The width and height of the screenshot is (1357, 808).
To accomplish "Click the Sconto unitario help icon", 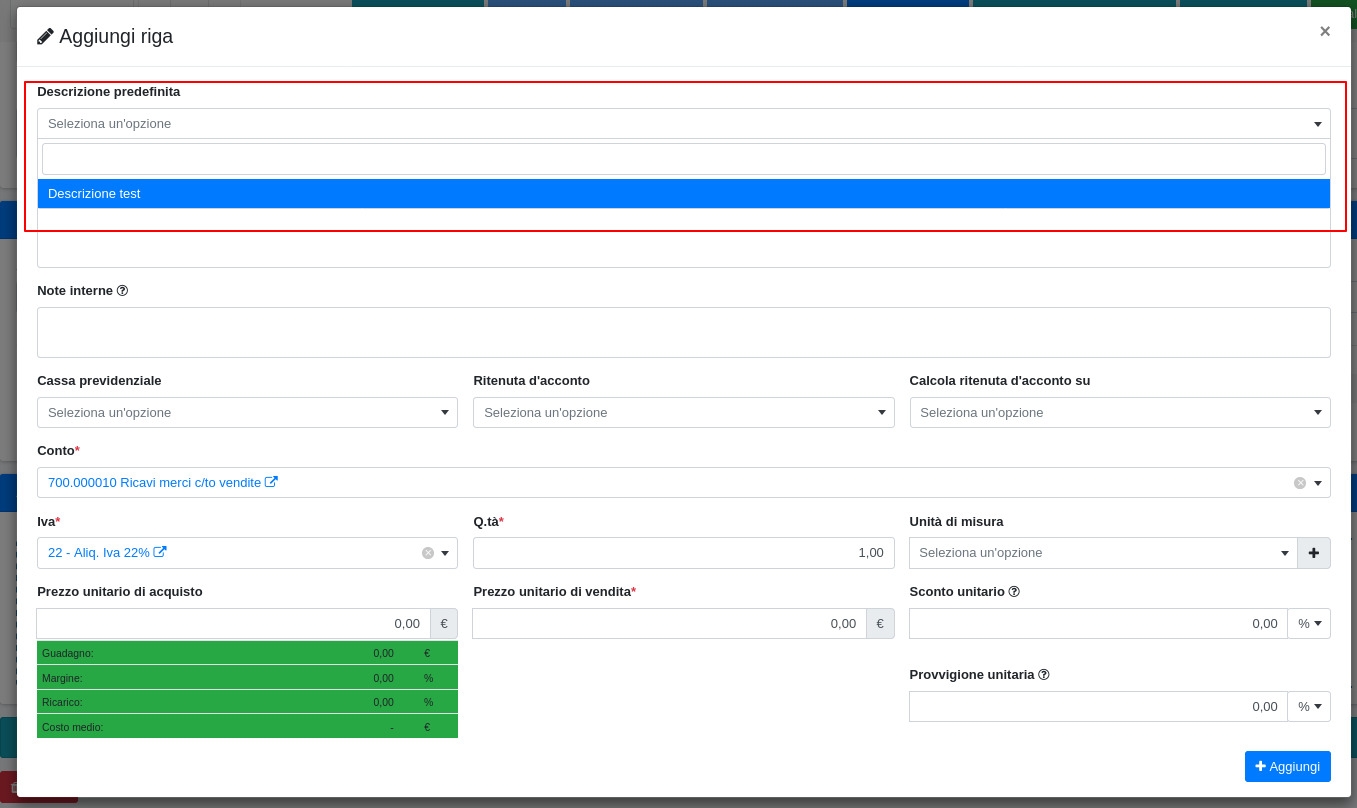I will point(1014,592).
